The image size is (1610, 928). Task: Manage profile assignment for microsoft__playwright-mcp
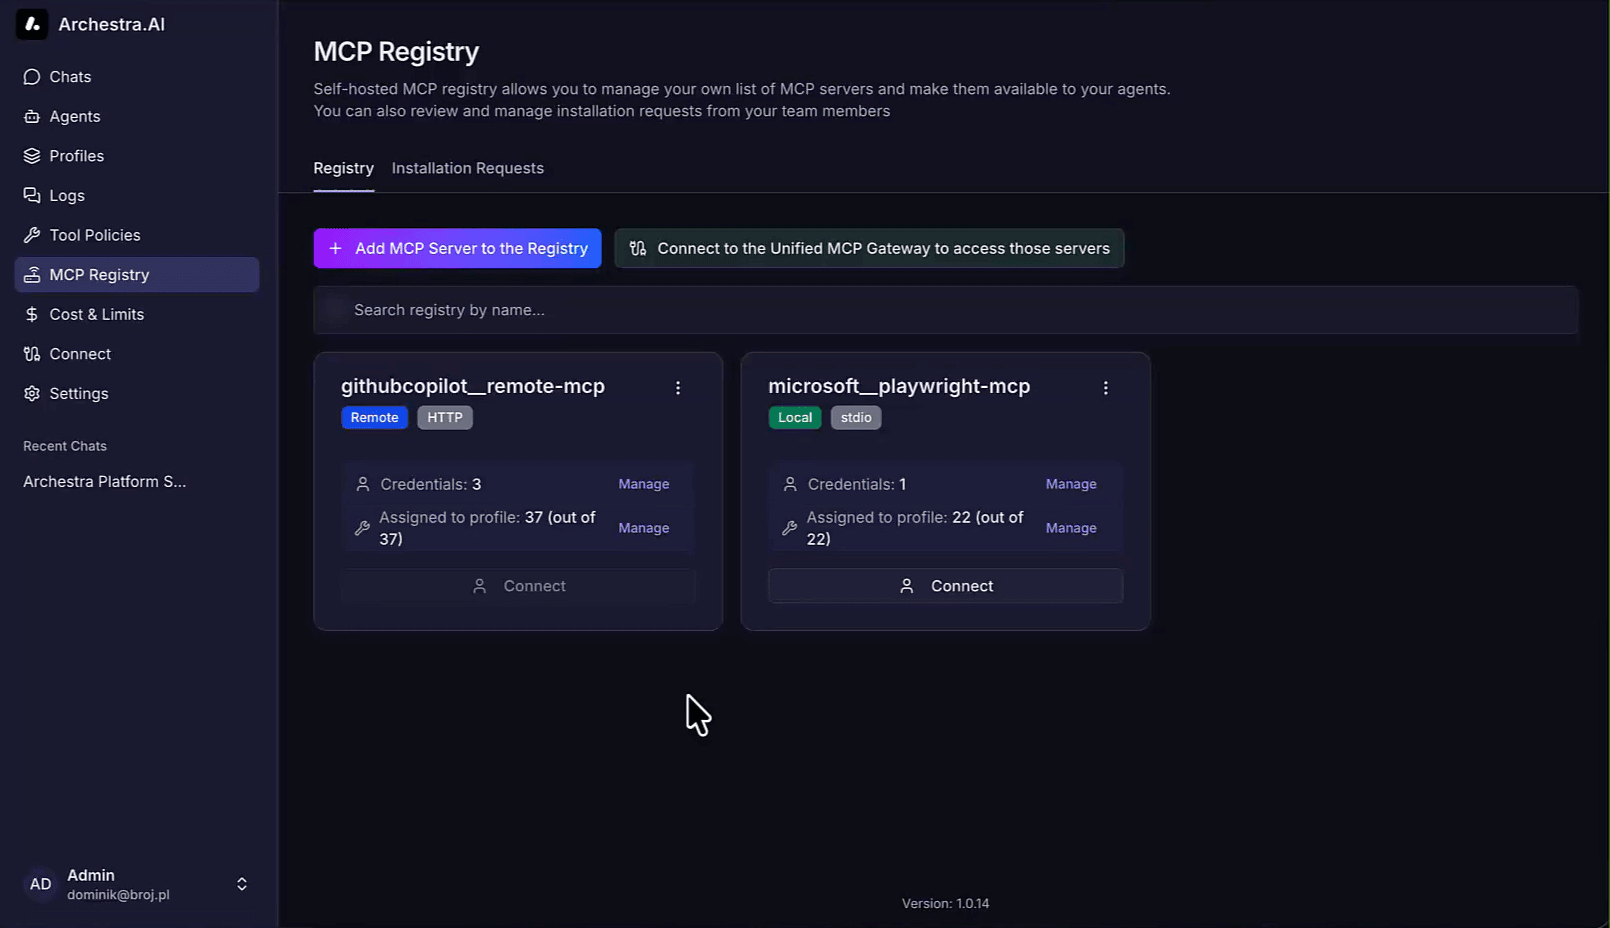[1070, 528]
